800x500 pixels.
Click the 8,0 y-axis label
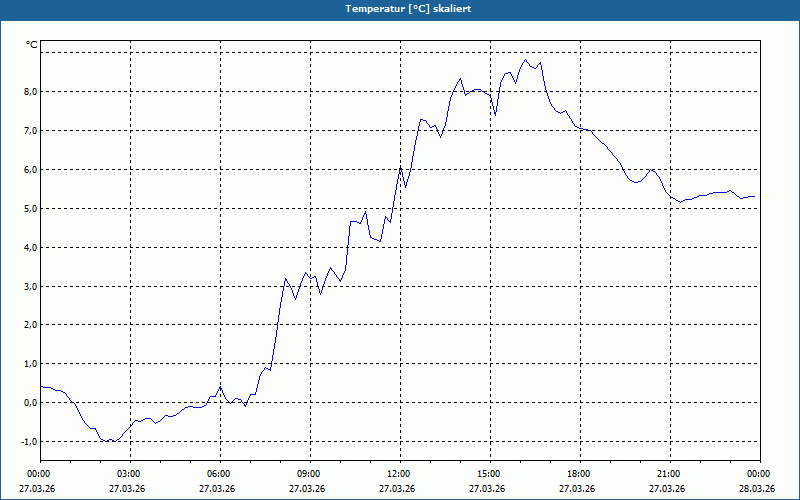click(30, 92)
